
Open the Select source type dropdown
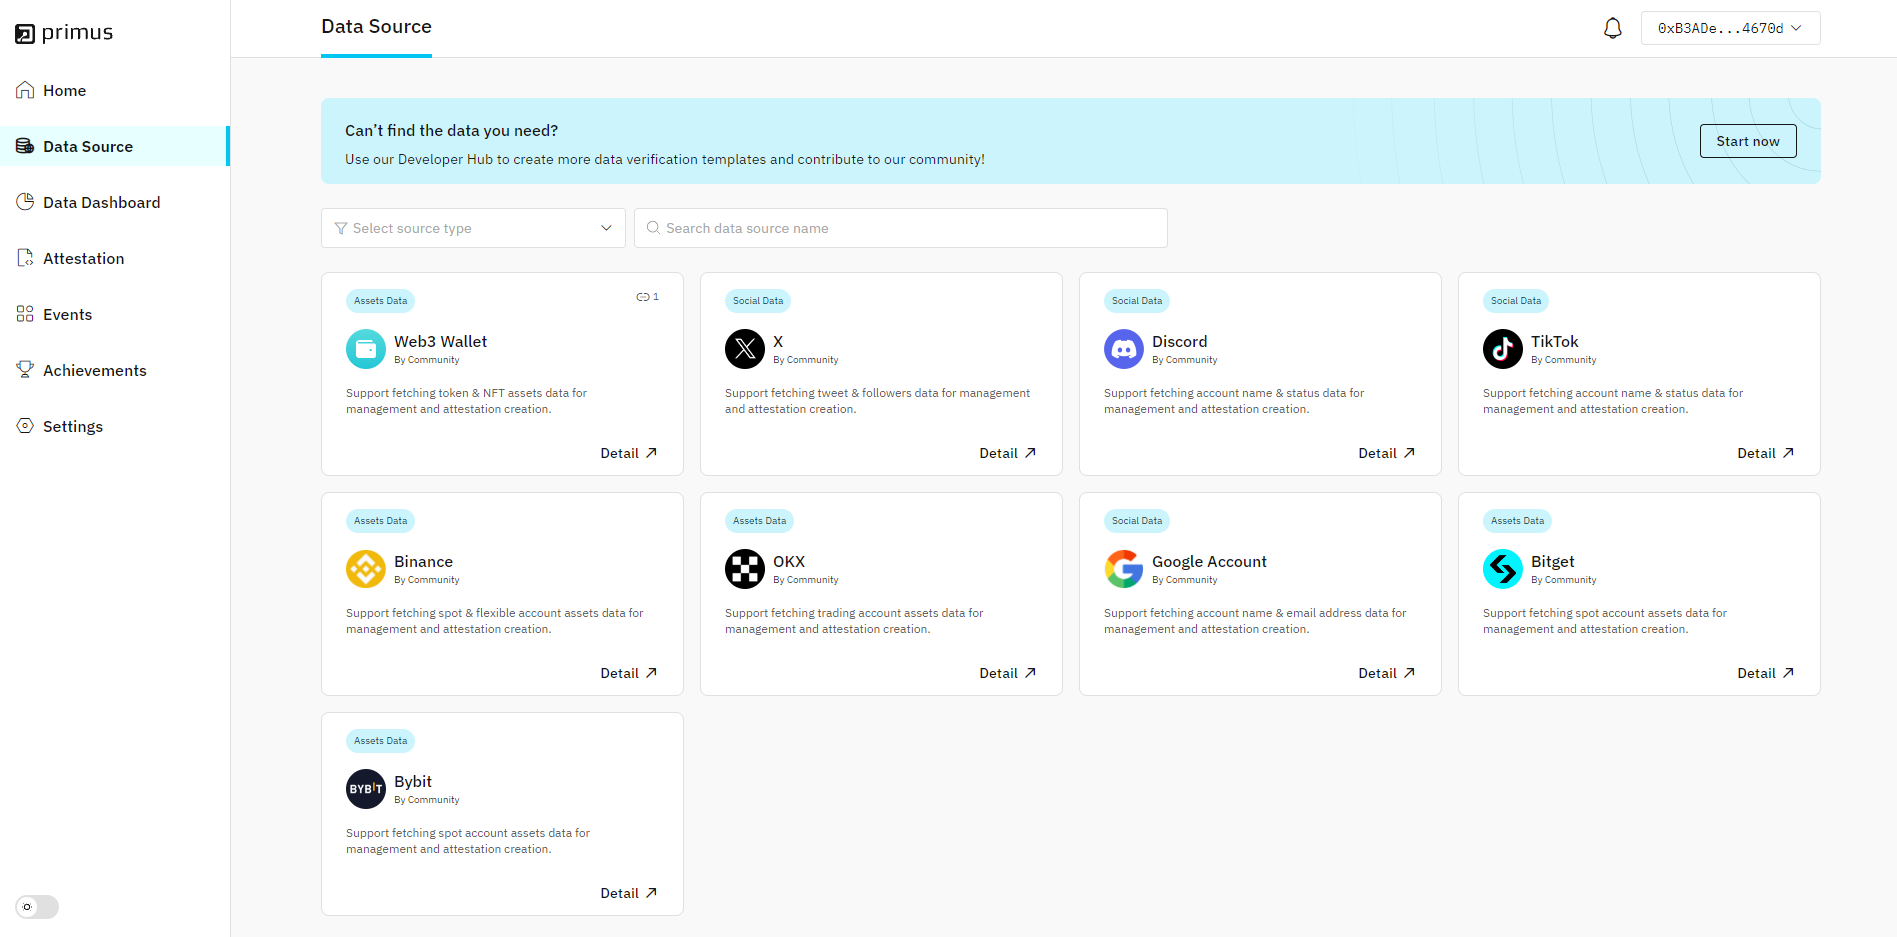click(473, 228)
